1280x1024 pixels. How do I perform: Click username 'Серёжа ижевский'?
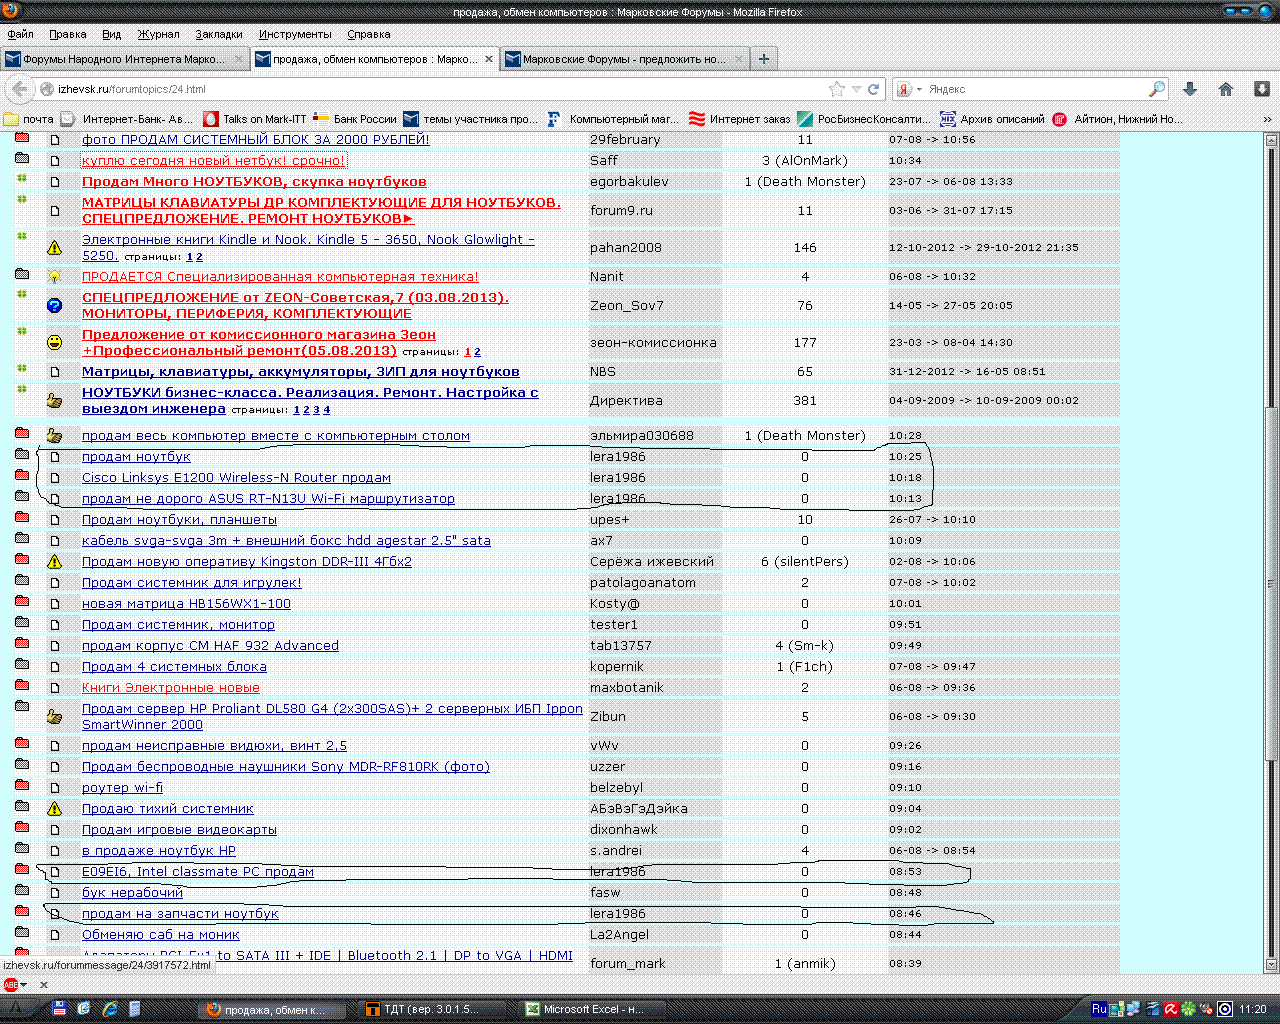(x=652, y=561)
